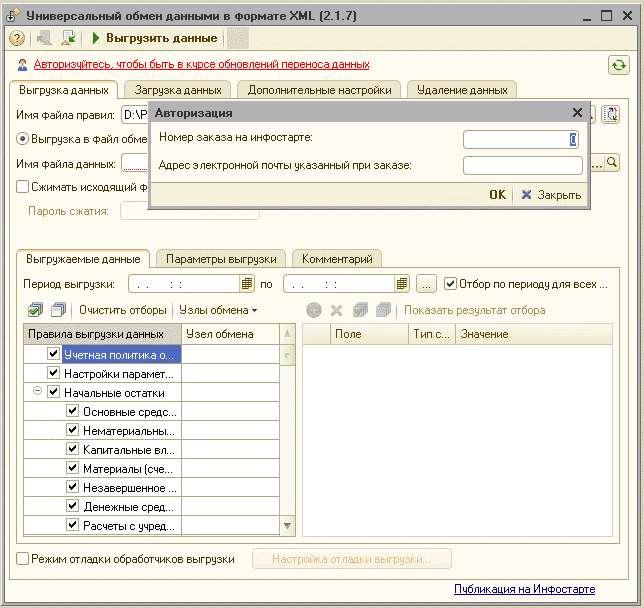Toggle Отбор по периоду для всех checkbox
The image size is (644, 608).
[x=451, y=284]
